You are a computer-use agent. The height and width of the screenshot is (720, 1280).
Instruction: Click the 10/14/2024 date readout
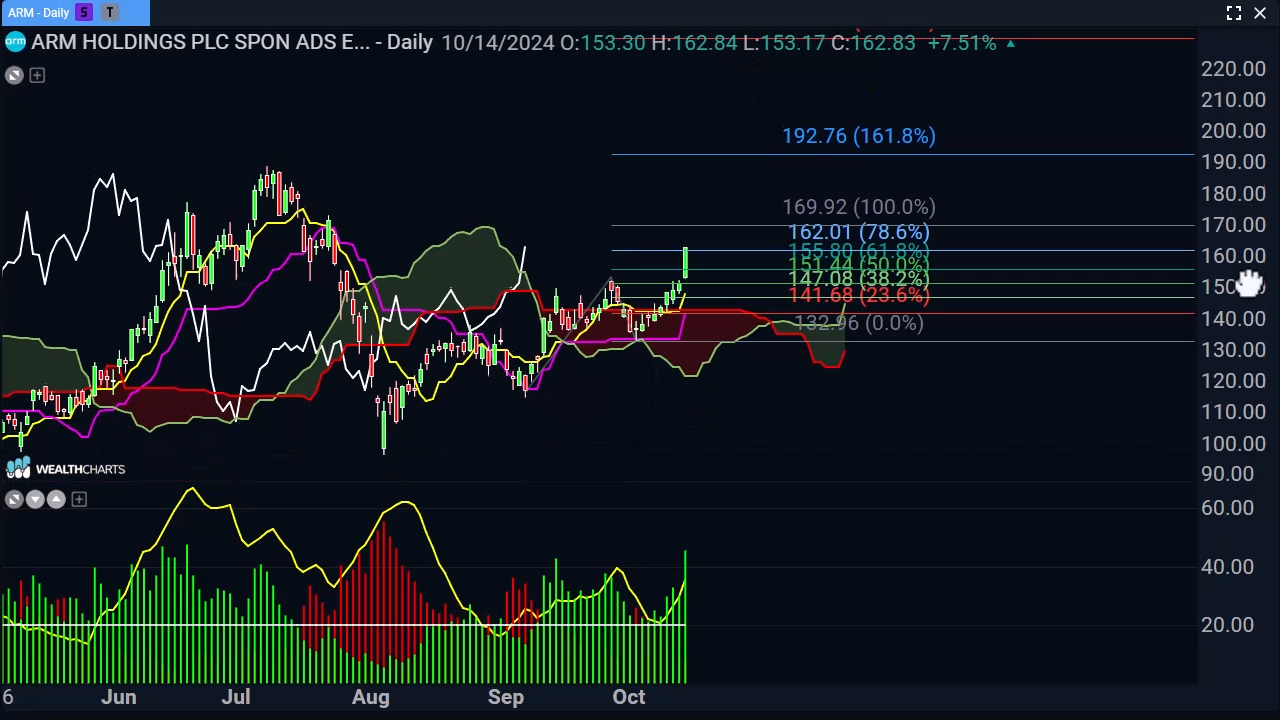497,43
